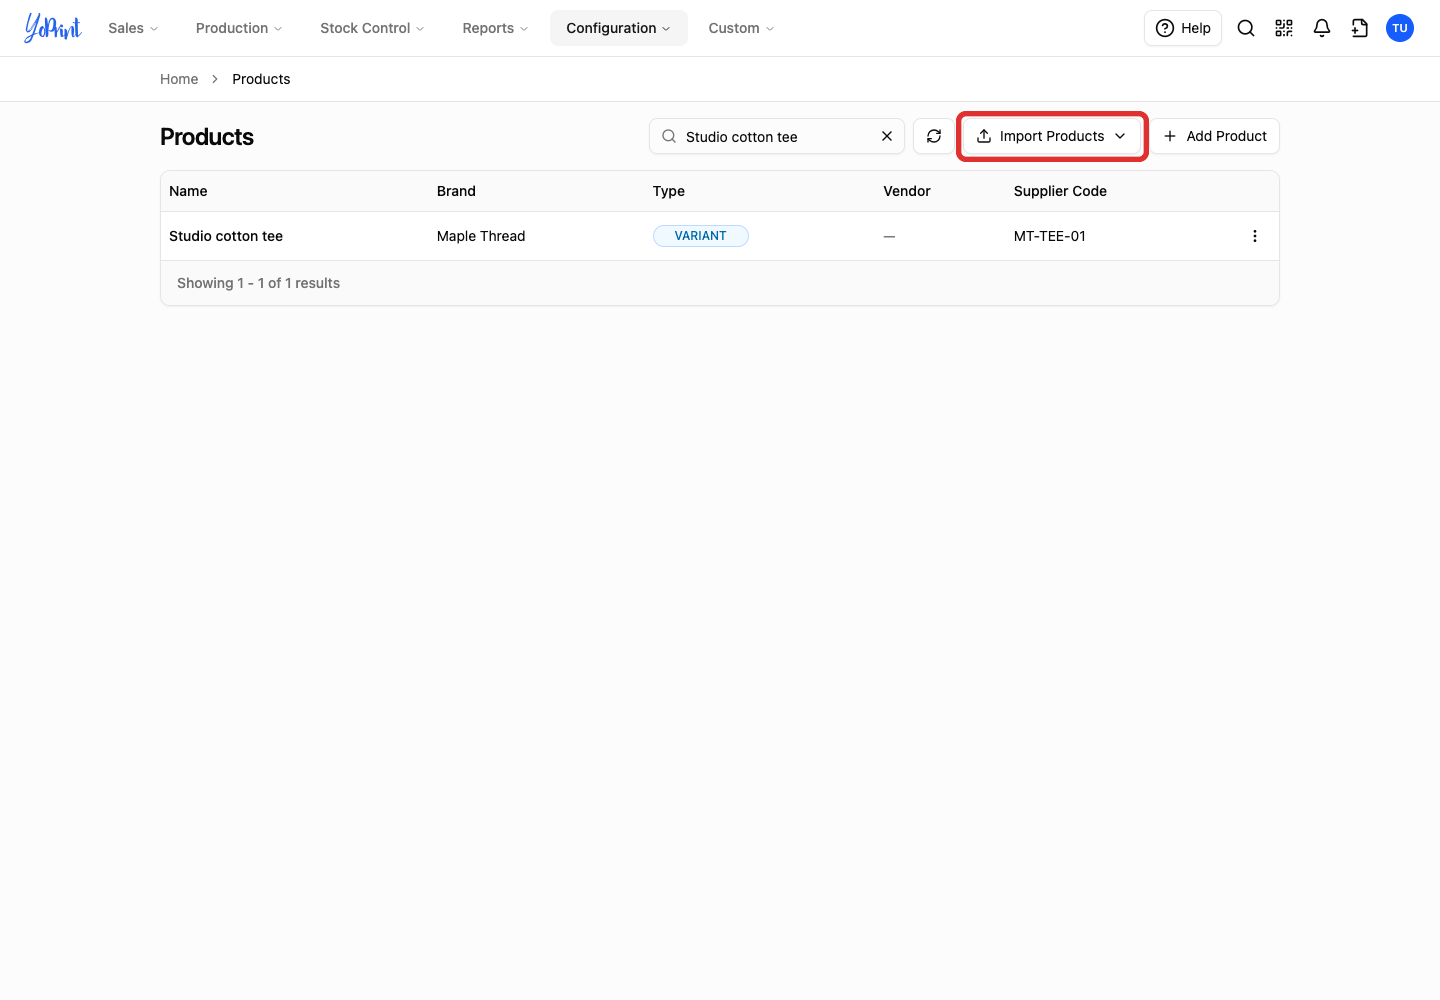Screen dimensions: 1440x1000
Task: Open the notifications bell
Action: (1322, 28)
